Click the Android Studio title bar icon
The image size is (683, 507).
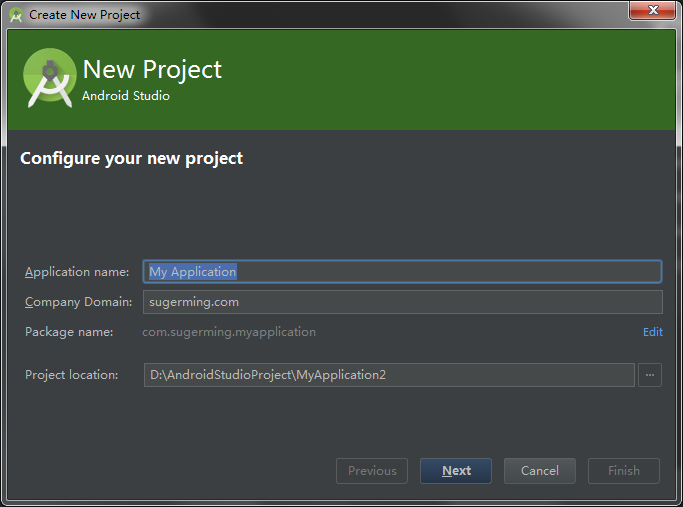coord(16,15)
